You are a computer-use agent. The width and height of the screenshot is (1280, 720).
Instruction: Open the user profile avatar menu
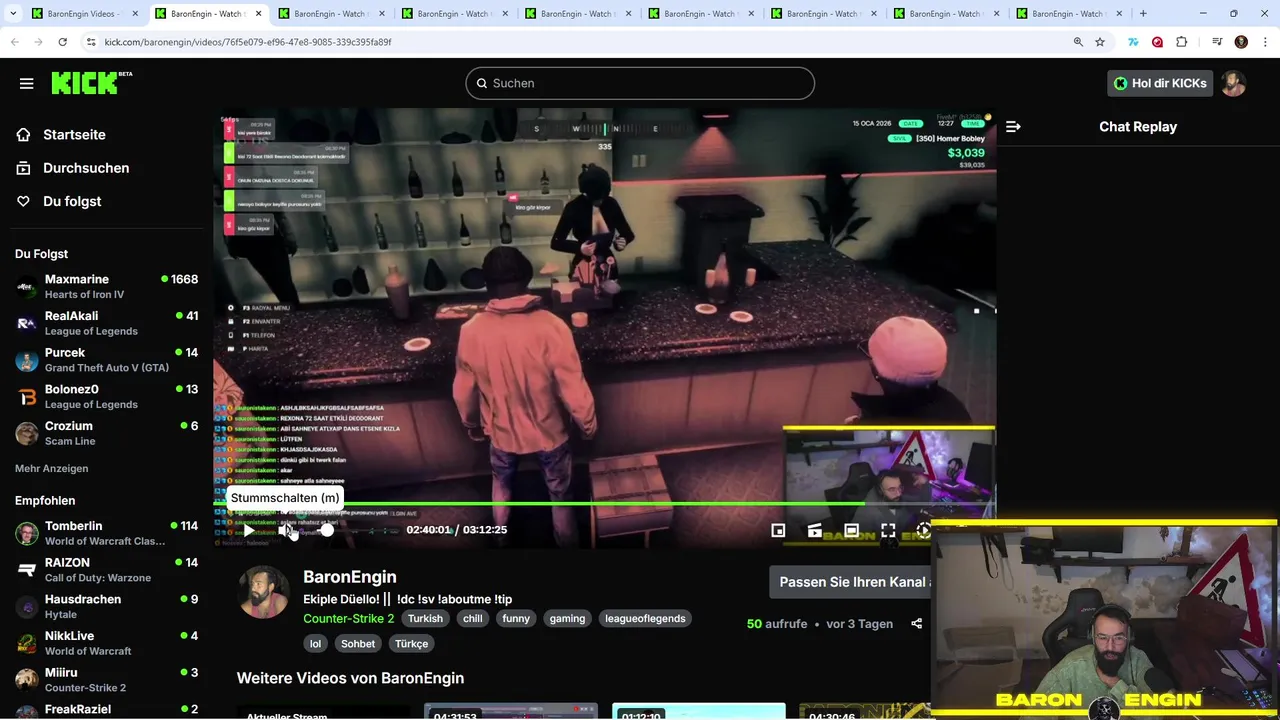1233,83
